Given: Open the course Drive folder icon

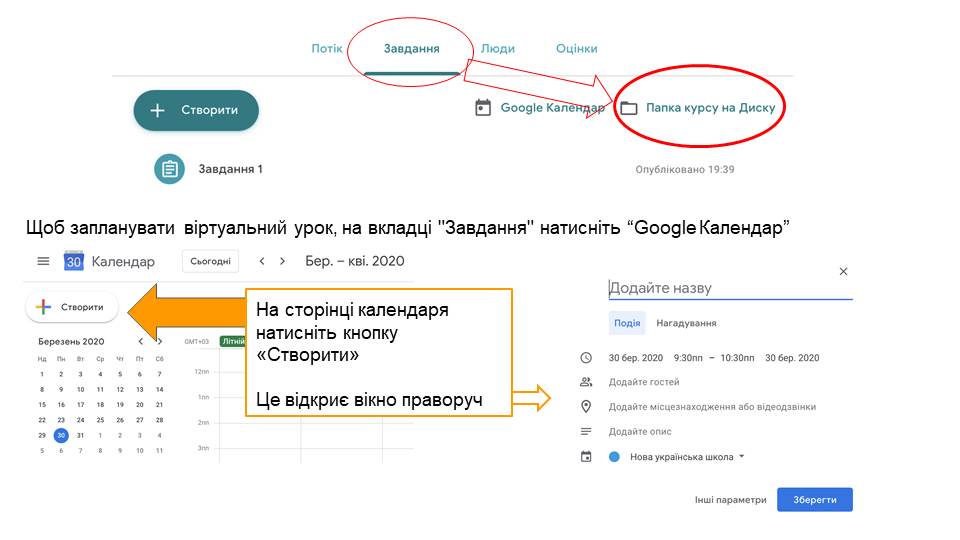Looking at the screenshot, I should (x=629, y=108).
